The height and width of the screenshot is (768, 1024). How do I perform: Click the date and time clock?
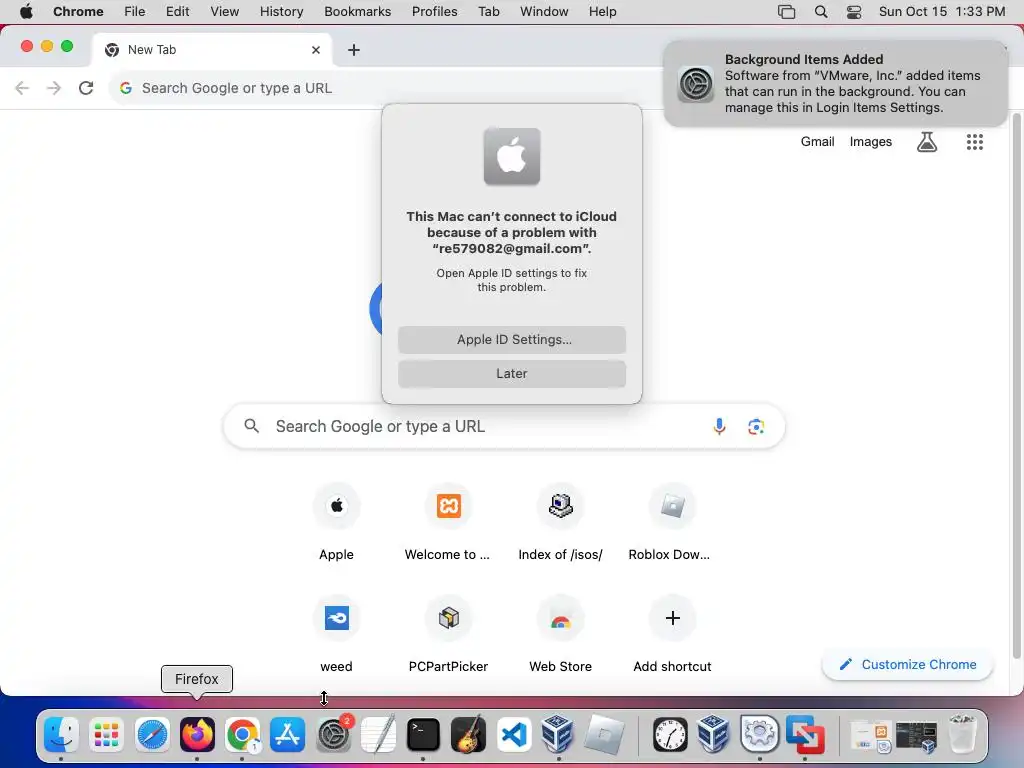point(942,12)
